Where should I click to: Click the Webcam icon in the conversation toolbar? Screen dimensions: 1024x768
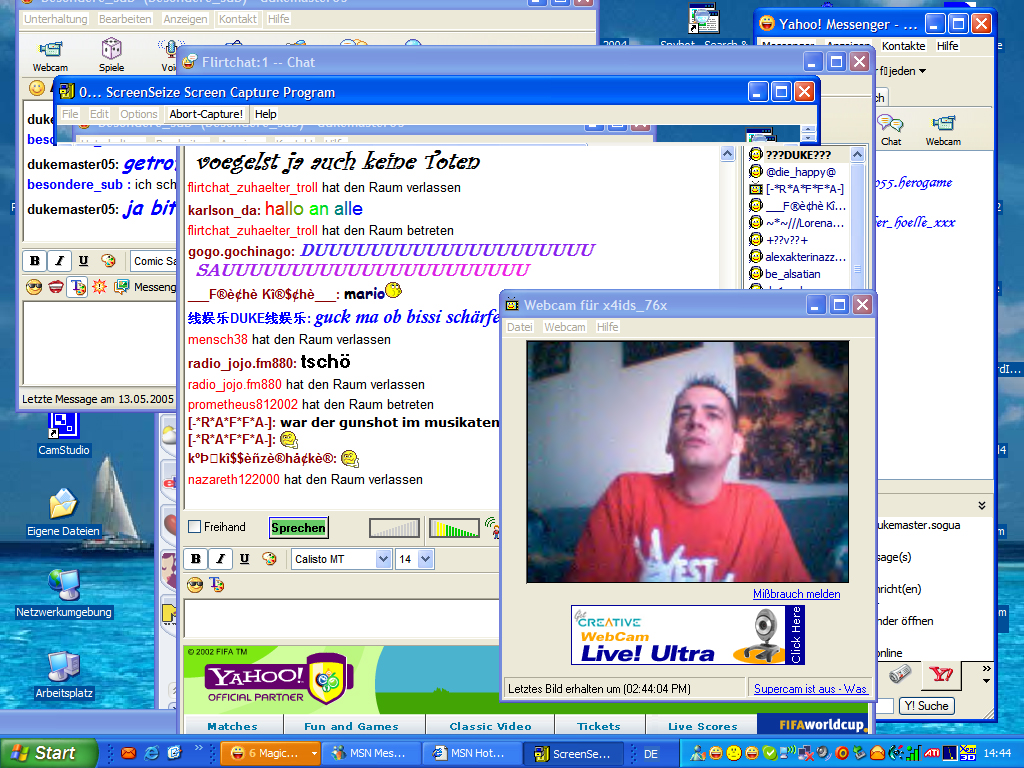tap(50, 54)
